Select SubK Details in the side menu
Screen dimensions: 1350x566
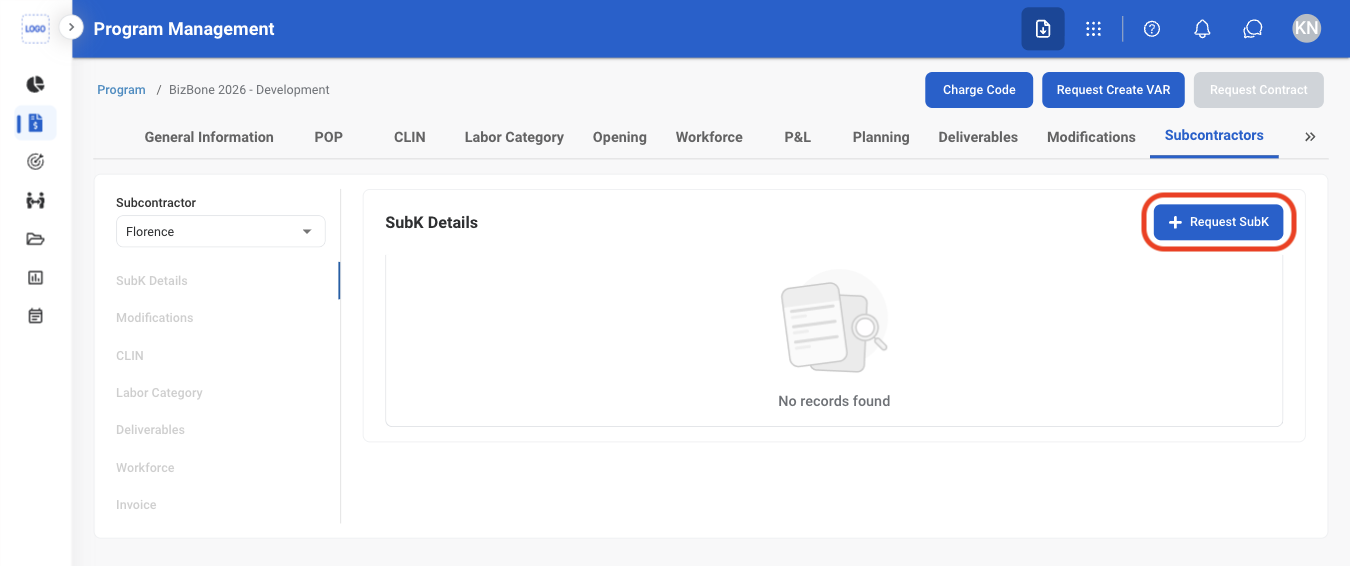point(152,281)
